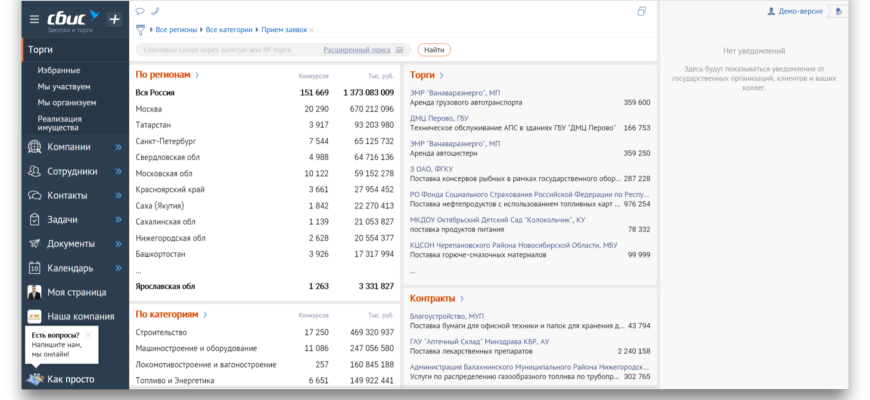Click the user icon beside Демо-версия
Screen dimensions: 870x400
771,11
